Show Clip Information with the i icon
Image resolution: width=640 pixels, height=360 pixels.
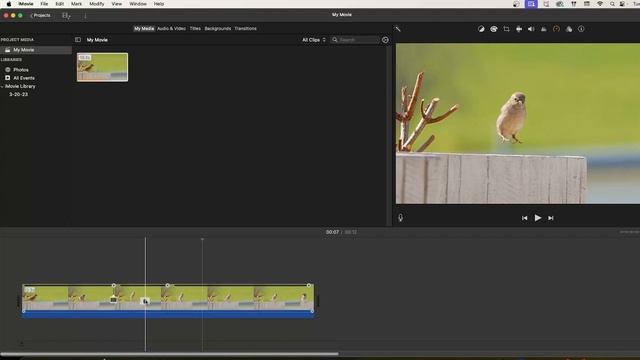click(x=581, y=29)
